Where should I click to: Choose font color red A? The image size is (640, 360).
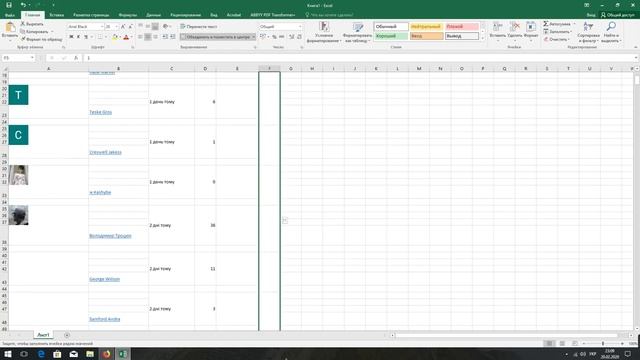(126, 37)
